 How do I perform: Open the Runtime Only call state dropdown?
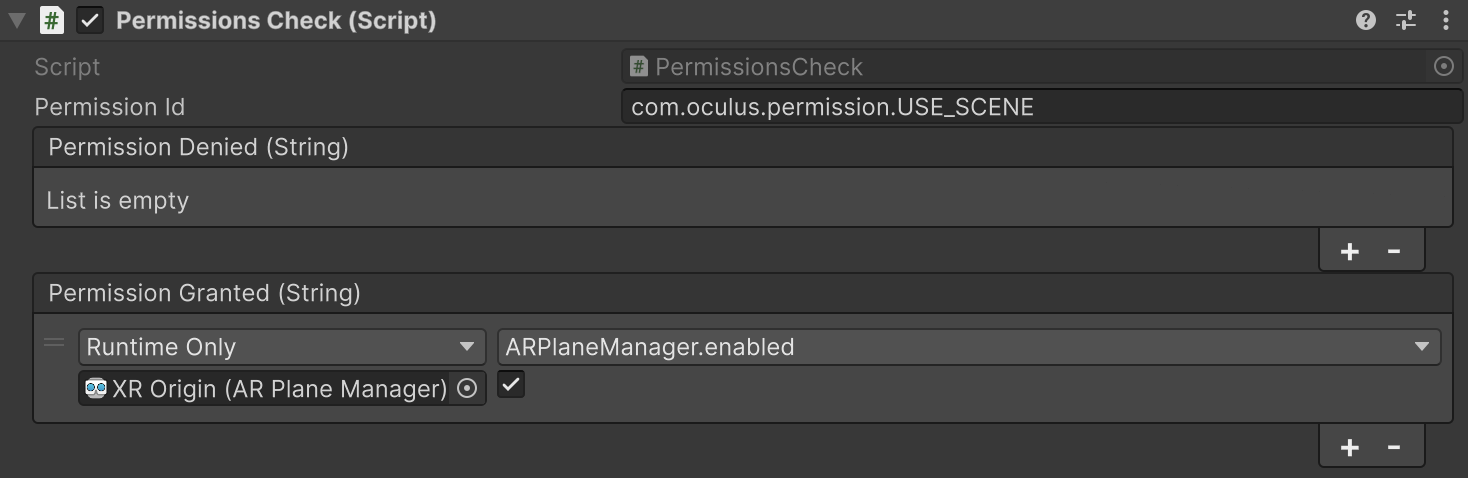pyautogui.click(x=281, y=347)
